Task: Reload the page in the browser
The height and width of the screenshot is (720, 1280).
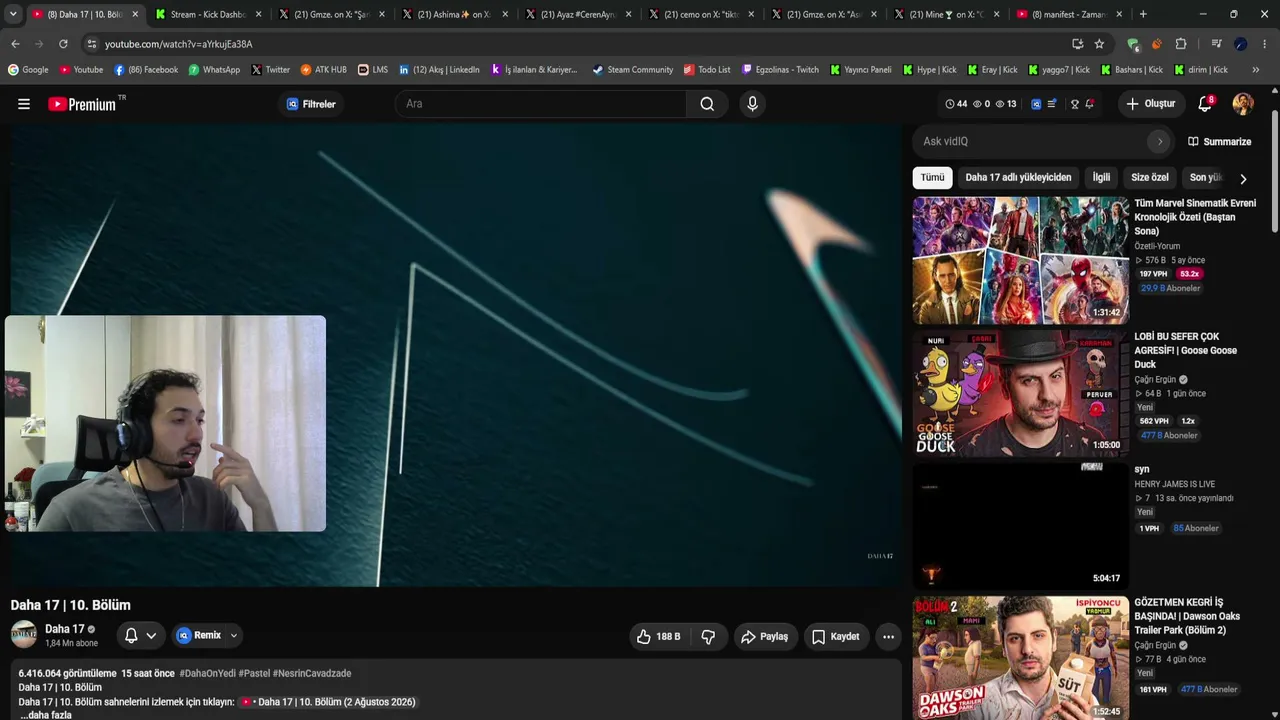Action: click(63, 44)
